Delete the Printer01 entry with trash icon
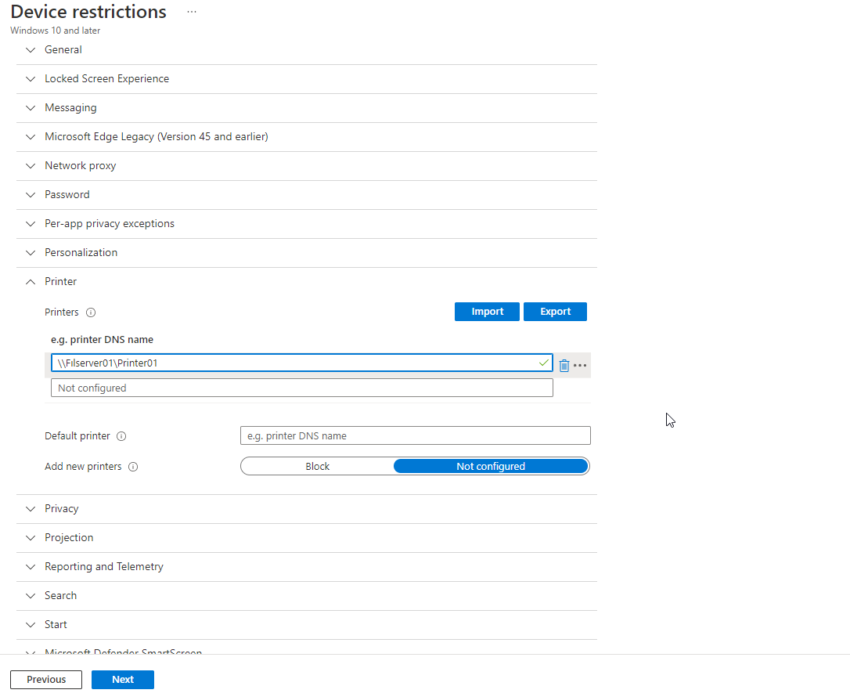Screen dimensions: 850x697 [564, 365]
